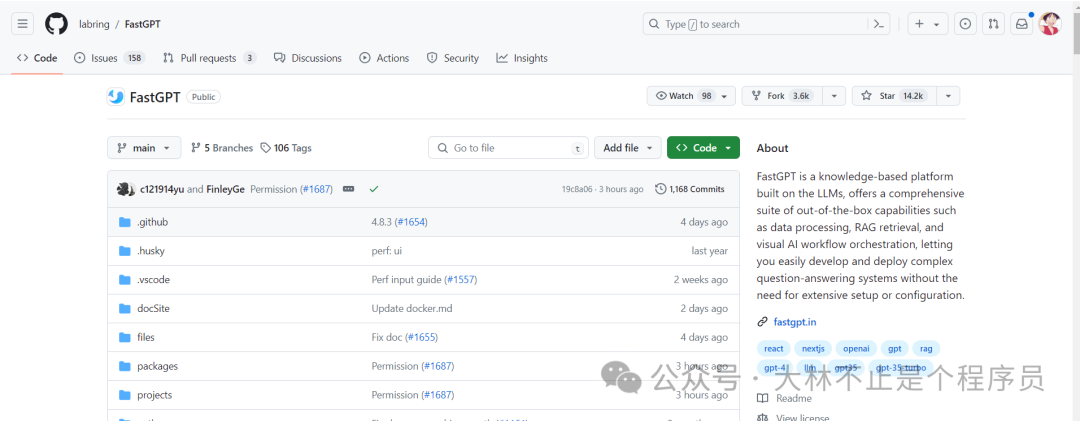The image size is (1080, 421).
Task: Expand the commit message ellipsis
Action: coord(349,189)
